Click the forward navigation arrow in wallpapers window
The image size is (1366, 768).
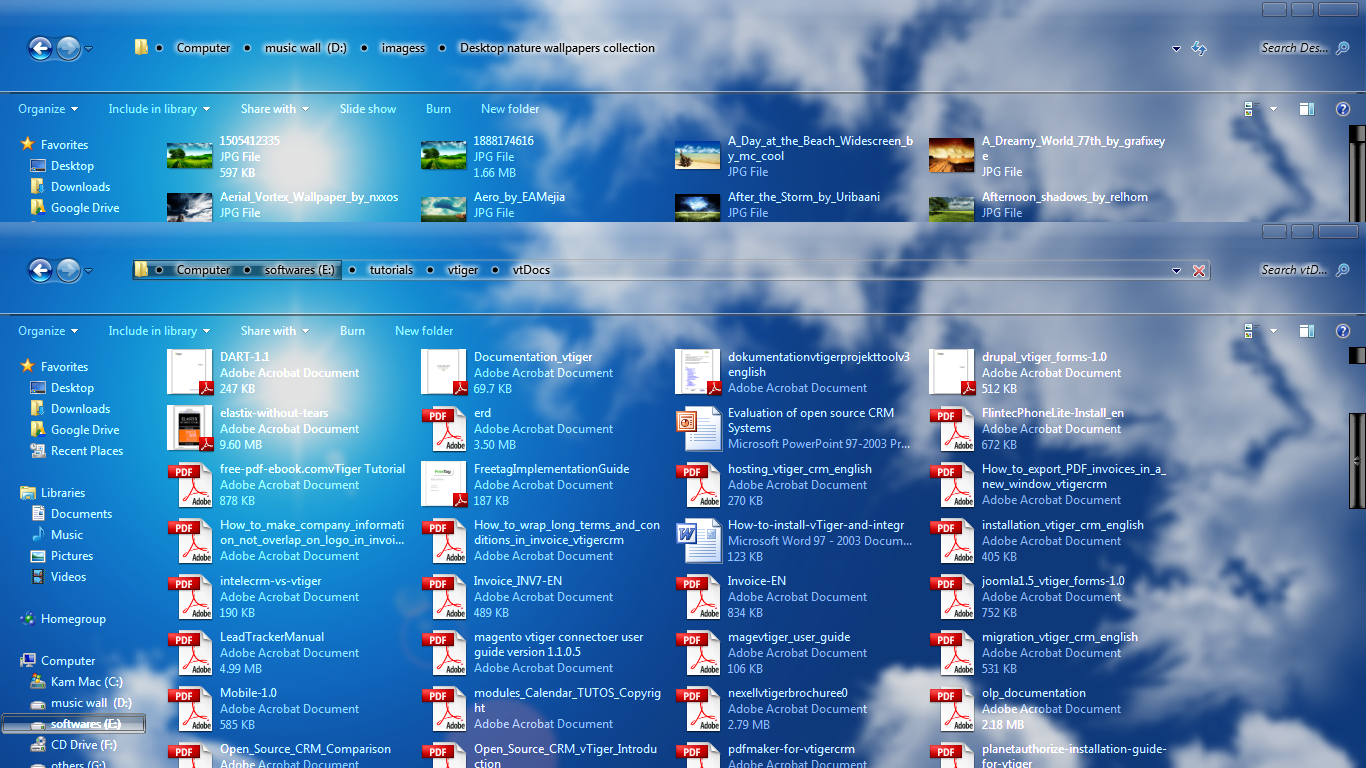coord(67,47)
